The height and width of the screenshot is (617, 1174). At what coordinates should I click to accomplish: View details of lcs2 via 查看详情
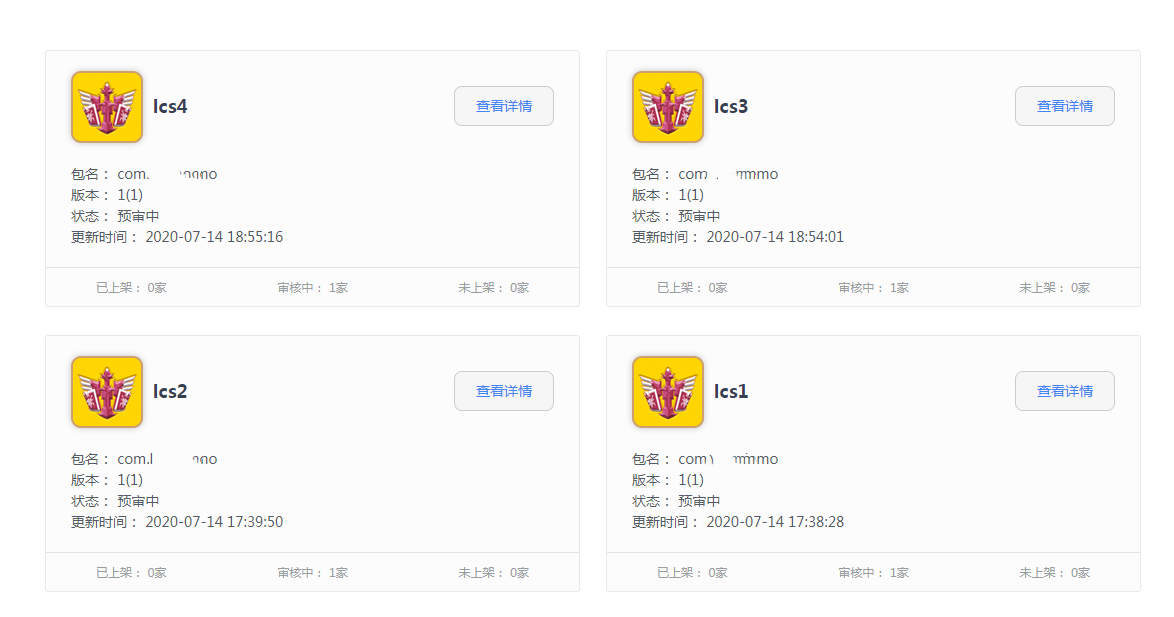tap(504, 391)
